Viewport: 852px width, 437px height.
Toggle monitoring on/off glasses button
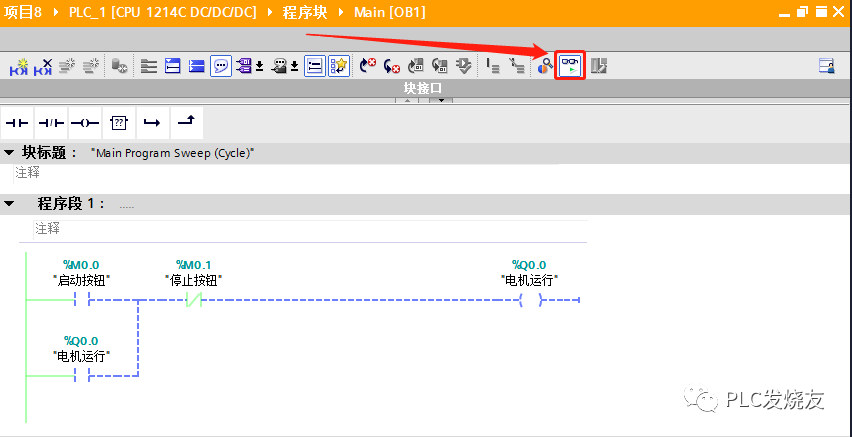coord(570,66)
